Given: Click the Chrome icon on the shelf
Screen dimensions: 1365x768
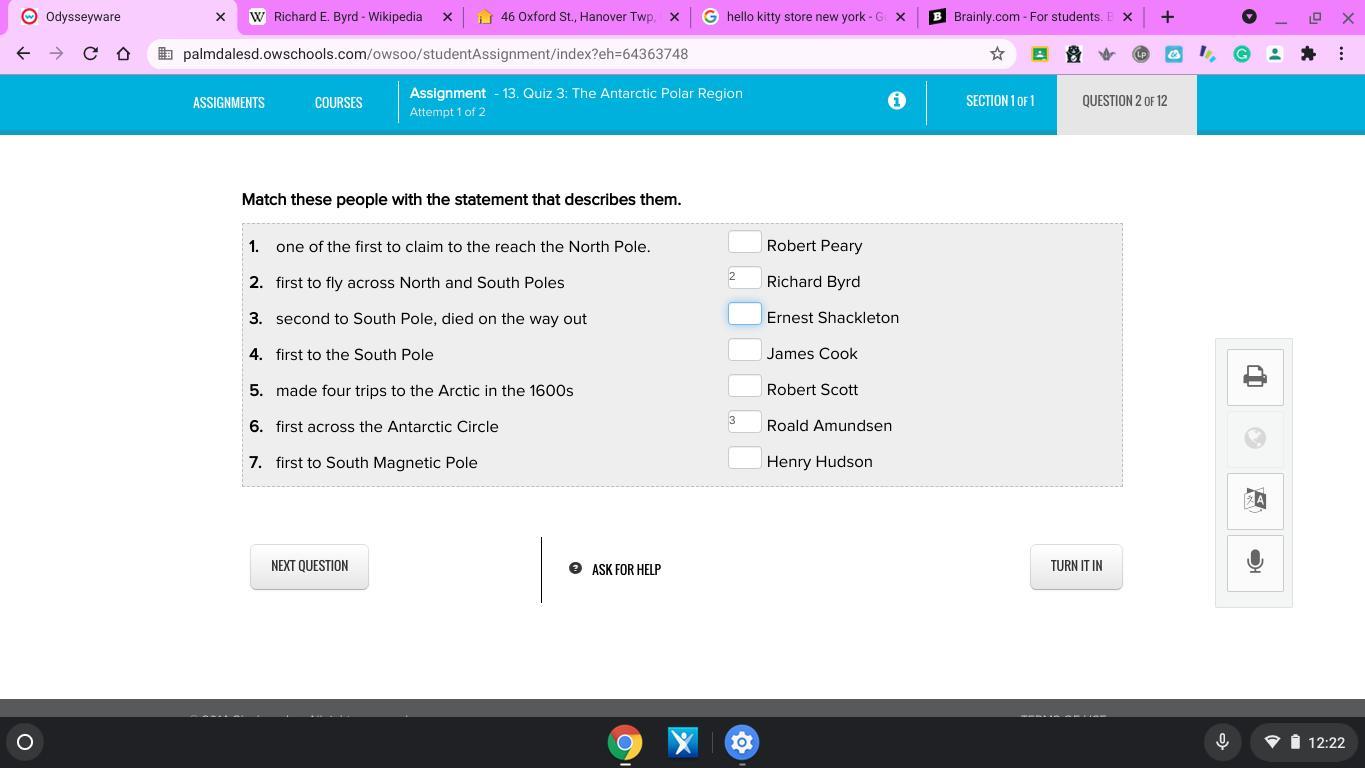Looking at the screenshot, I should [x=625, y=742].
